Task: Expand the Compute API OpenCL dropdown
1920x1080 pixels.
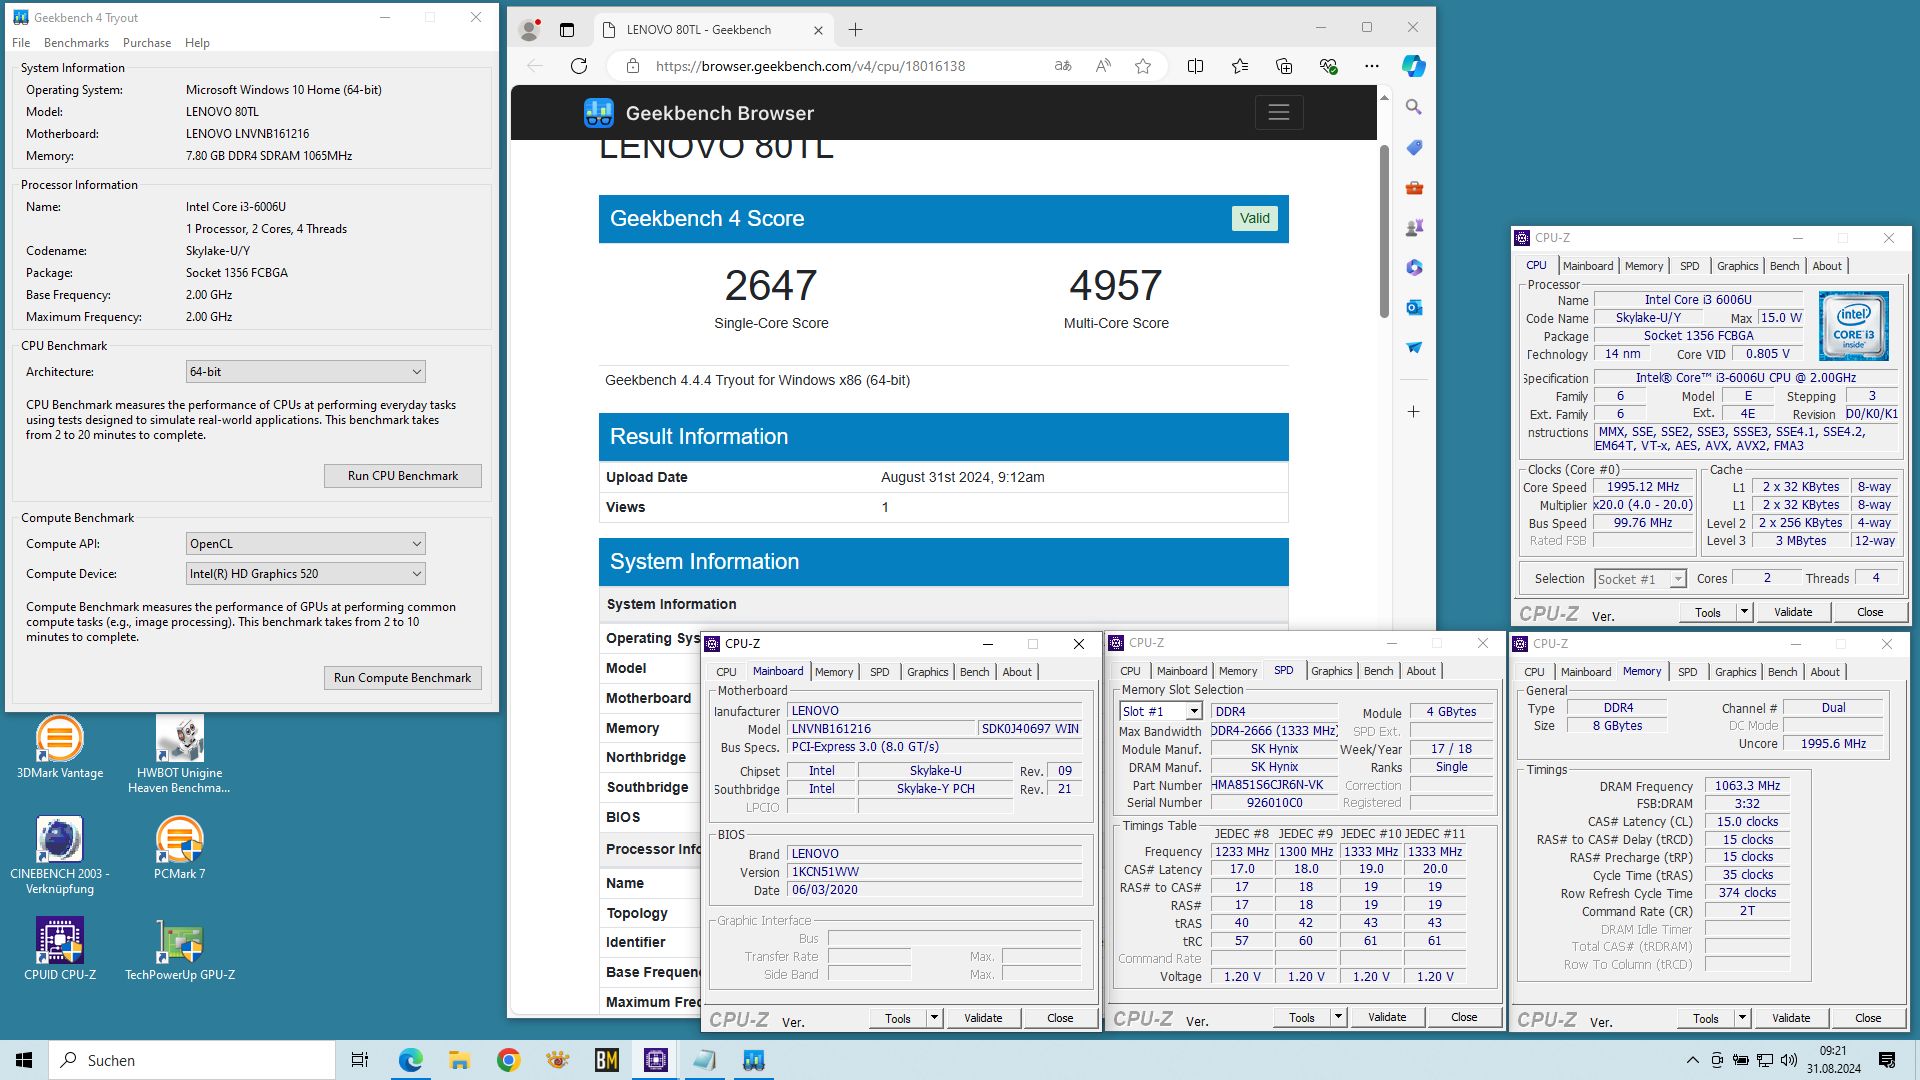Action: coord(306,544)
